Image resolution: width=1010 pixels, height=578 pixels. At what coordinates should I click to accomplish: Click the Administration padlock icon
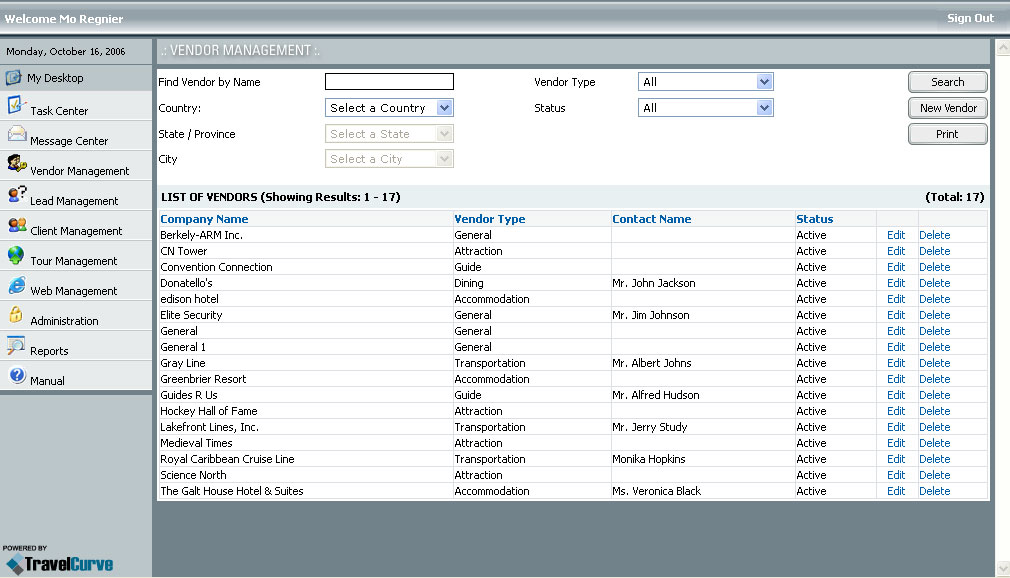click(x=15, y=314)
